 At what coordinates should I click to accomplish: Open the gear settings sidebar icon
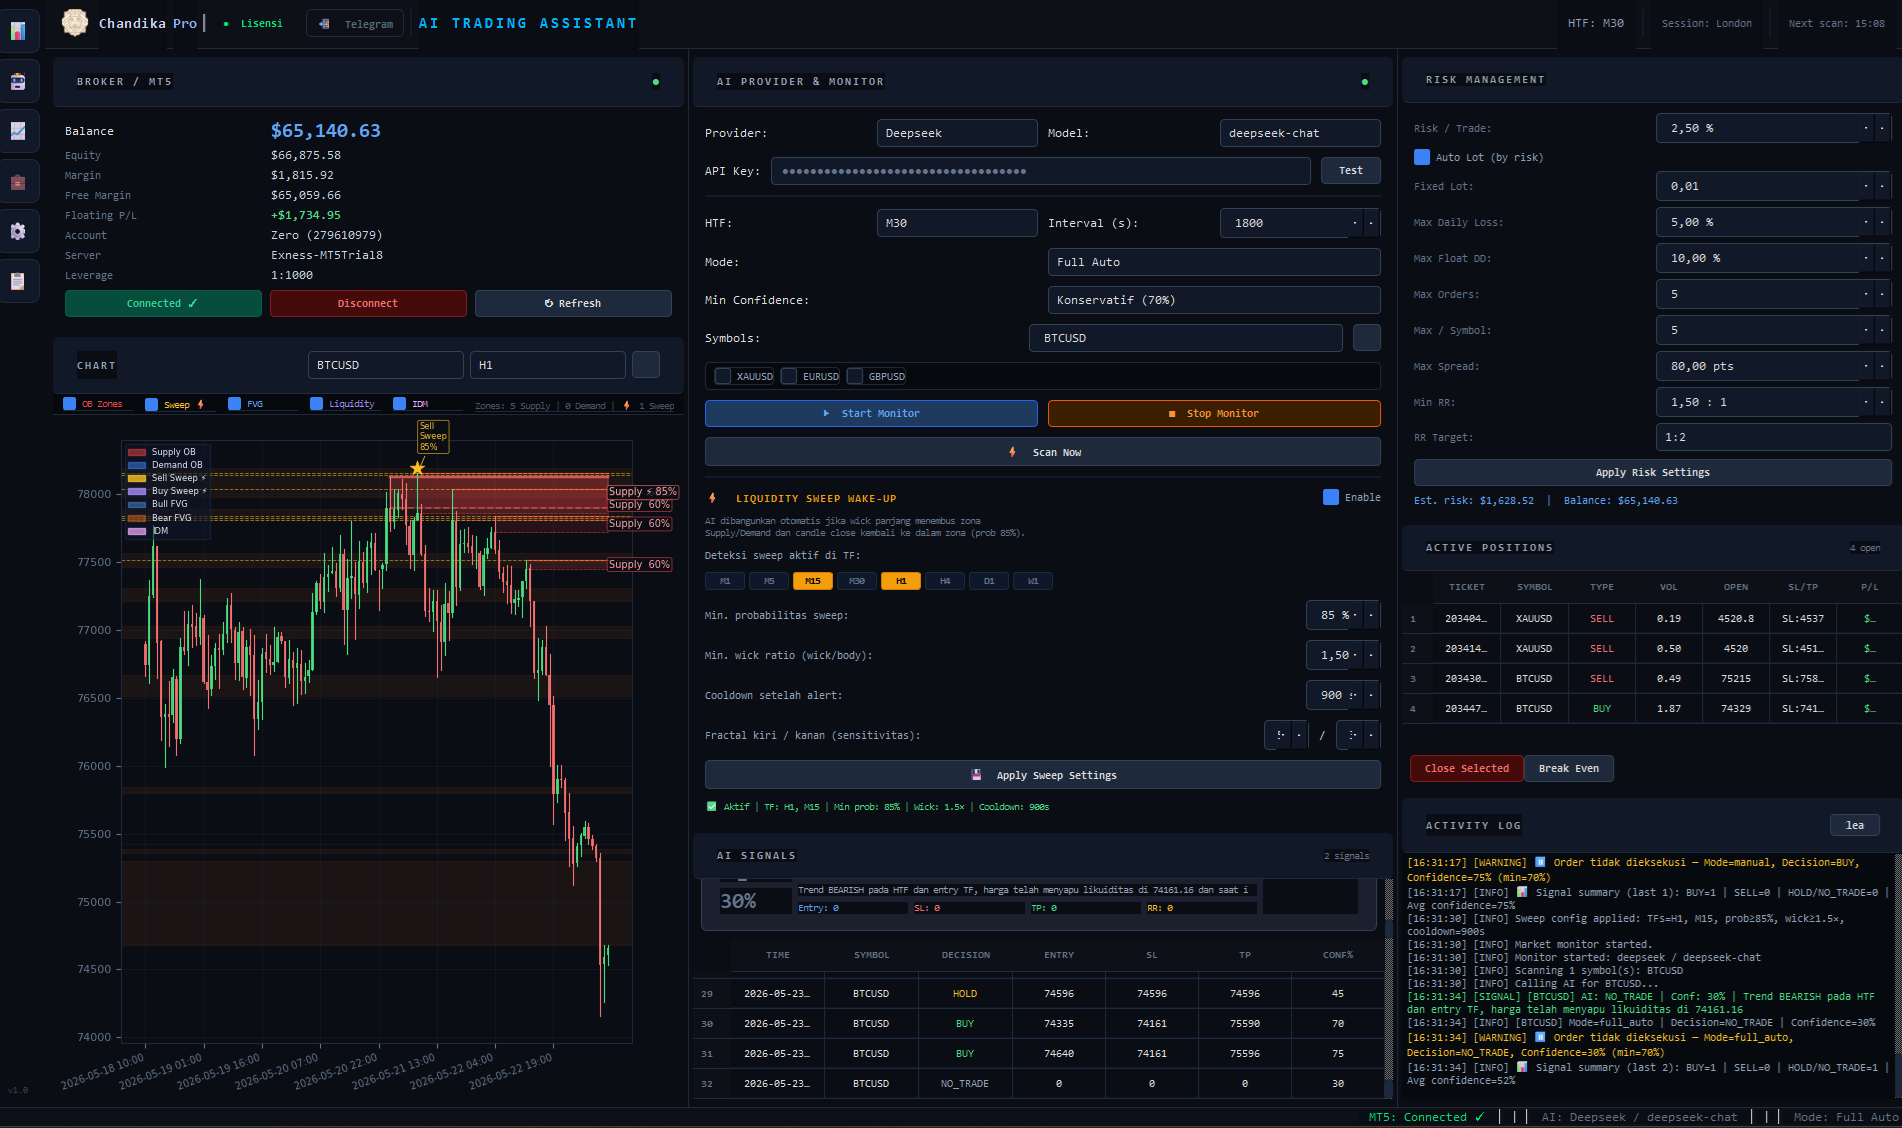tap(18, 231)
